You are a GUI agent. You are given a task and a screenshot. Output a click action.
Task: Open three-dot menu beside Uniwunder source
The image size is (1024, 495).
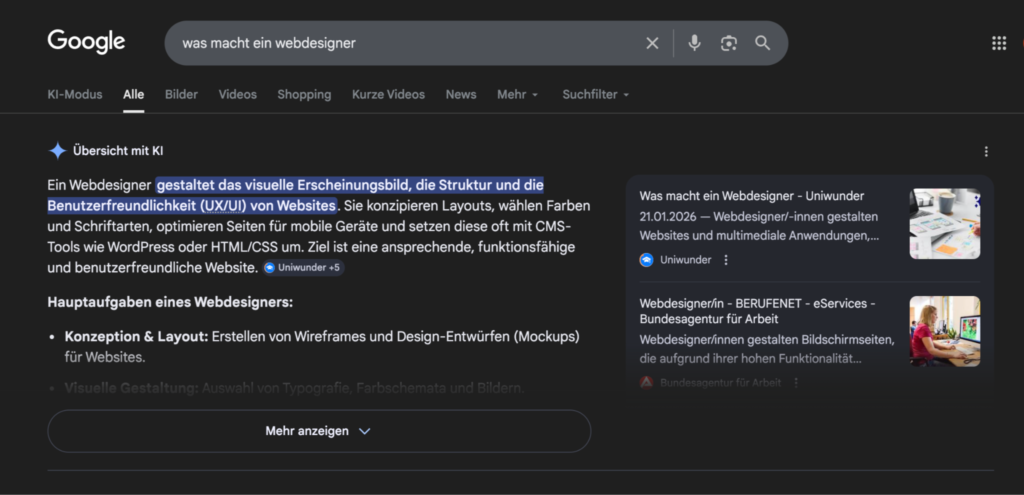pyautogui.click(x=726, y=260)
